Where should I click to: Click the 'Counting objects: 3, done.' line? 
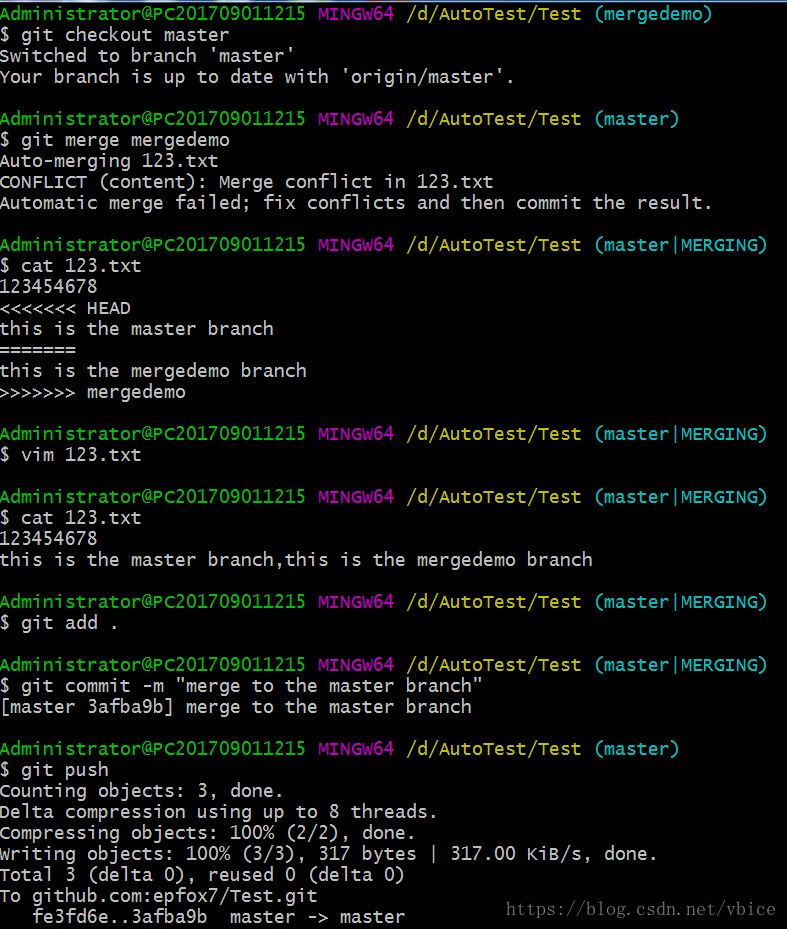point(142,791)
